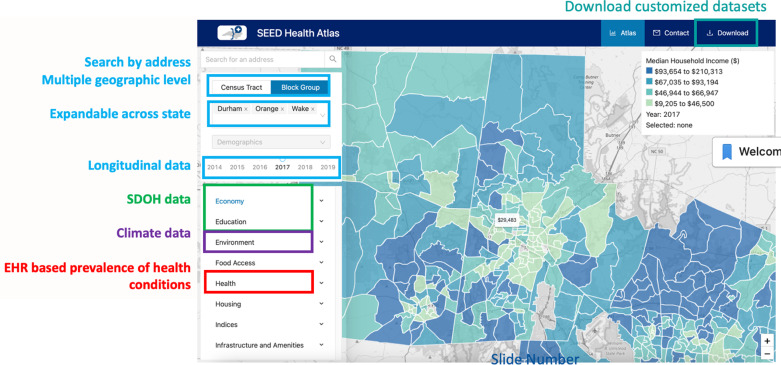Expand the Food Access category
Viewport: 781px width, 365px height.
tap(321, 262)
